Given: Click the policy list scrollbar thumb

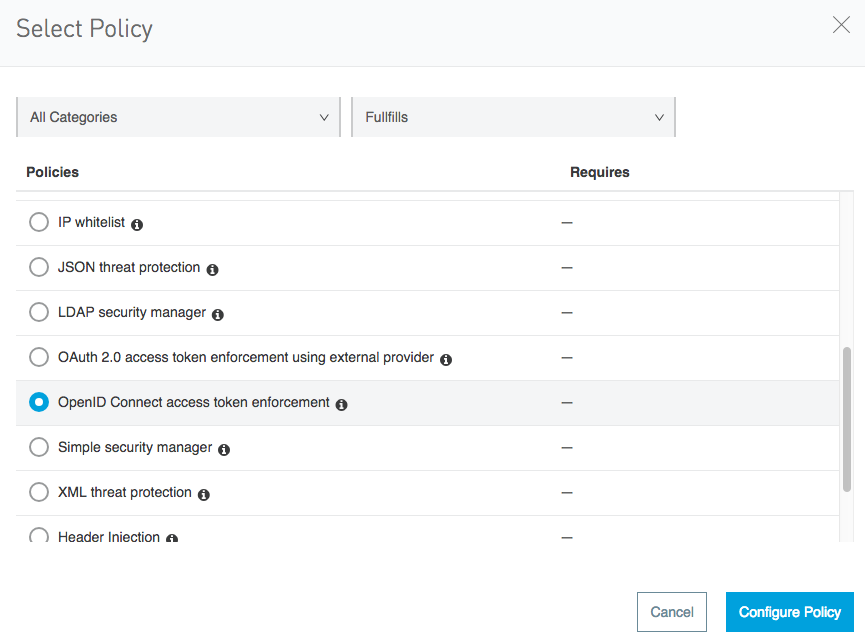Looking at the screenshot, I should [848, 418].
